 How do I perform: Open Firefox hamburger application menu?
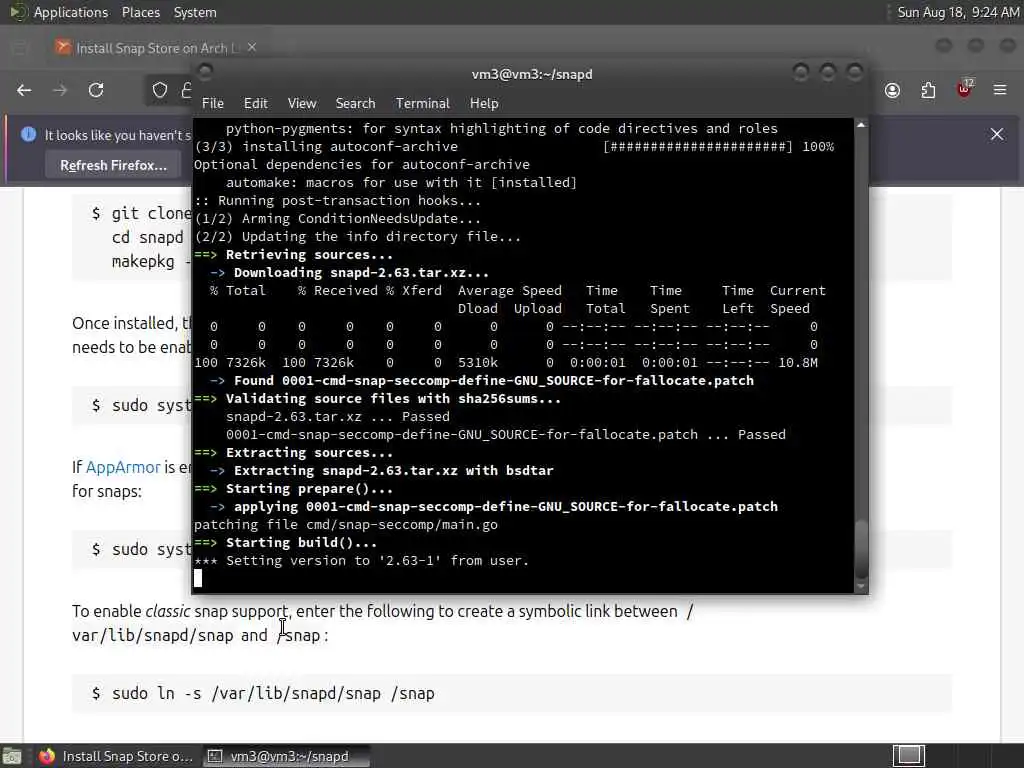pyautogui.click(x=1000, y=90)
